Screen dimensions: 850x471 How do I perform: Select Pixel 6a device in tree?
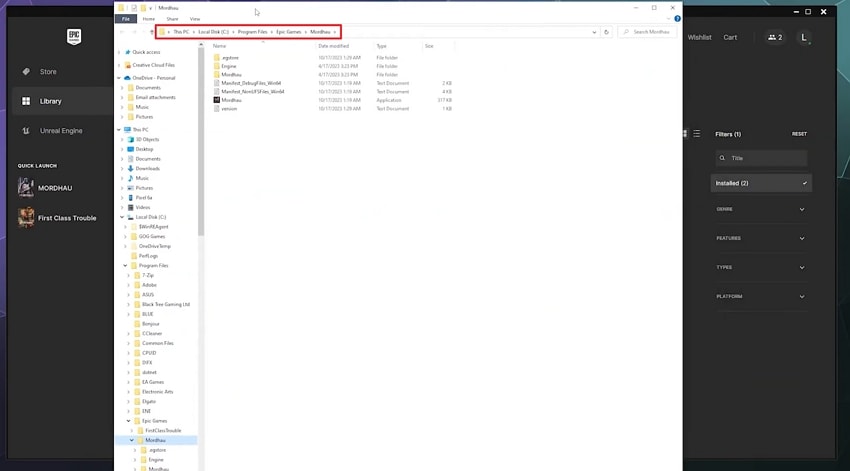pos(144,198)
